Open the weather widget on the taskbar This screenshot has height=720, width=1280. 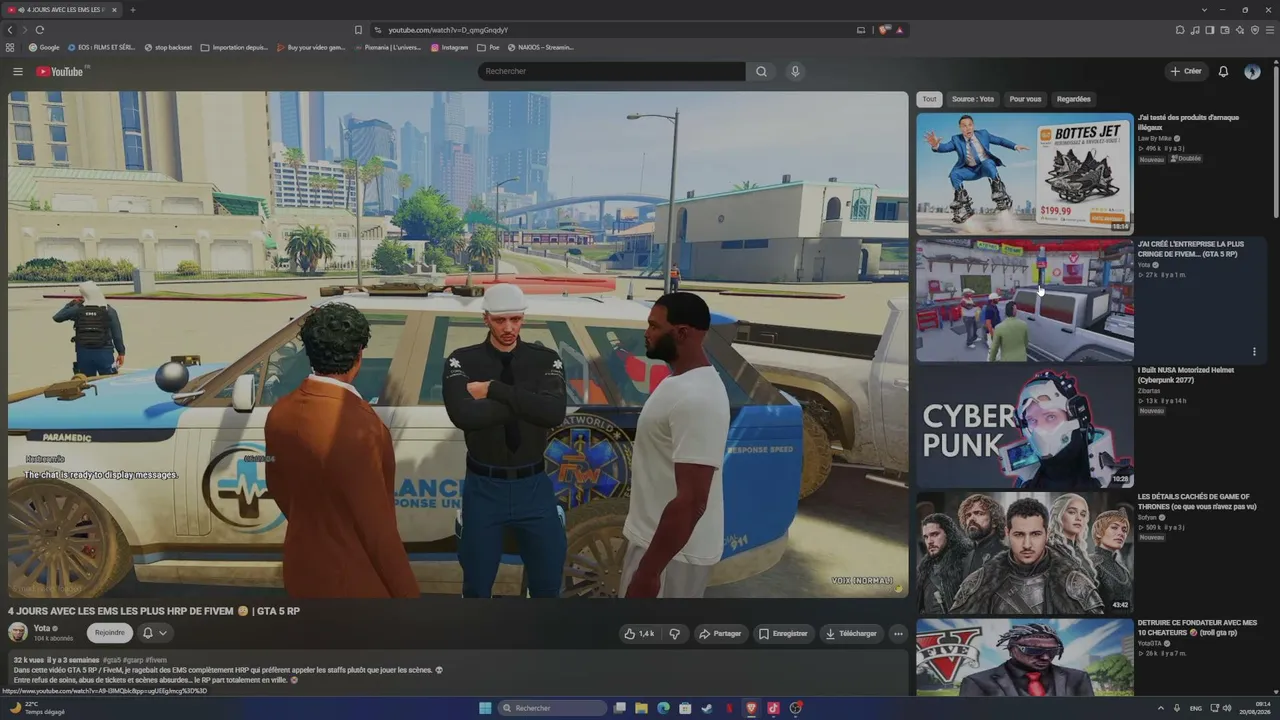[x=37, y=708]
